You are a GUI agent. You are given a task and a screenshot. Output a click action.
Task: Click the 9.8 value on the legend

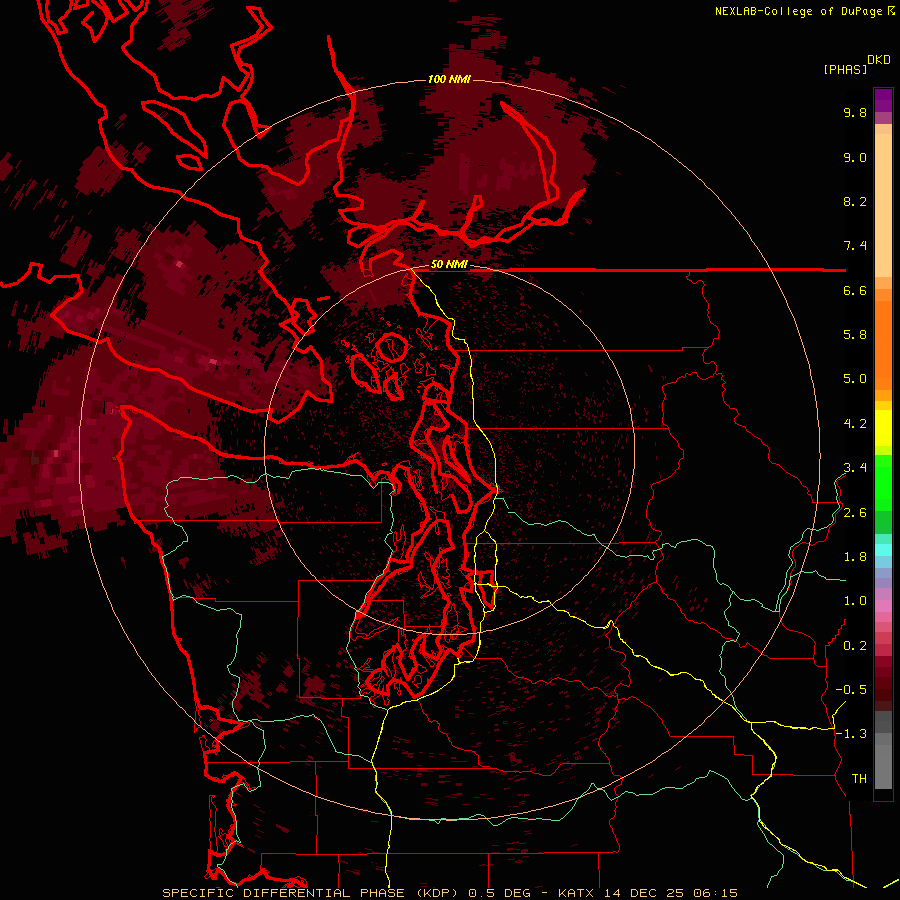pos(855,112)
